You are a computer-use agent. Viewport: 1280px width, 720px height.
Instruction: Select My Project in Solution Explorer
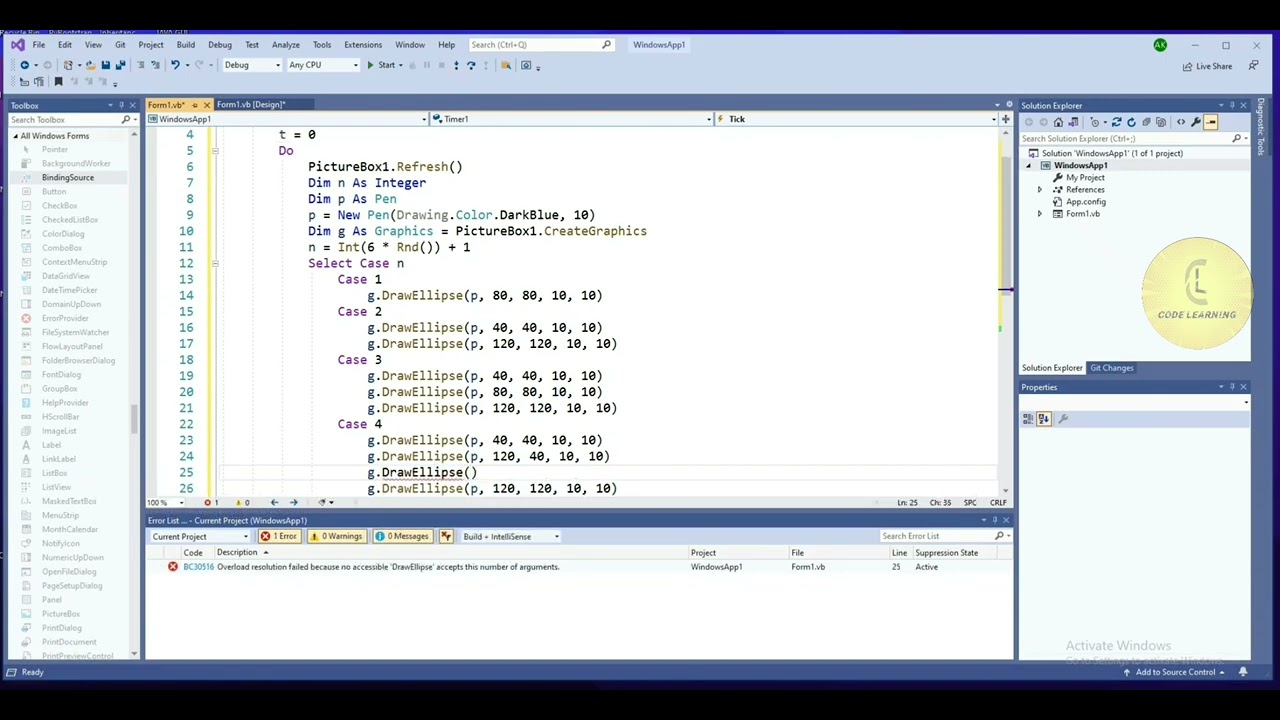click(1085, 178)
